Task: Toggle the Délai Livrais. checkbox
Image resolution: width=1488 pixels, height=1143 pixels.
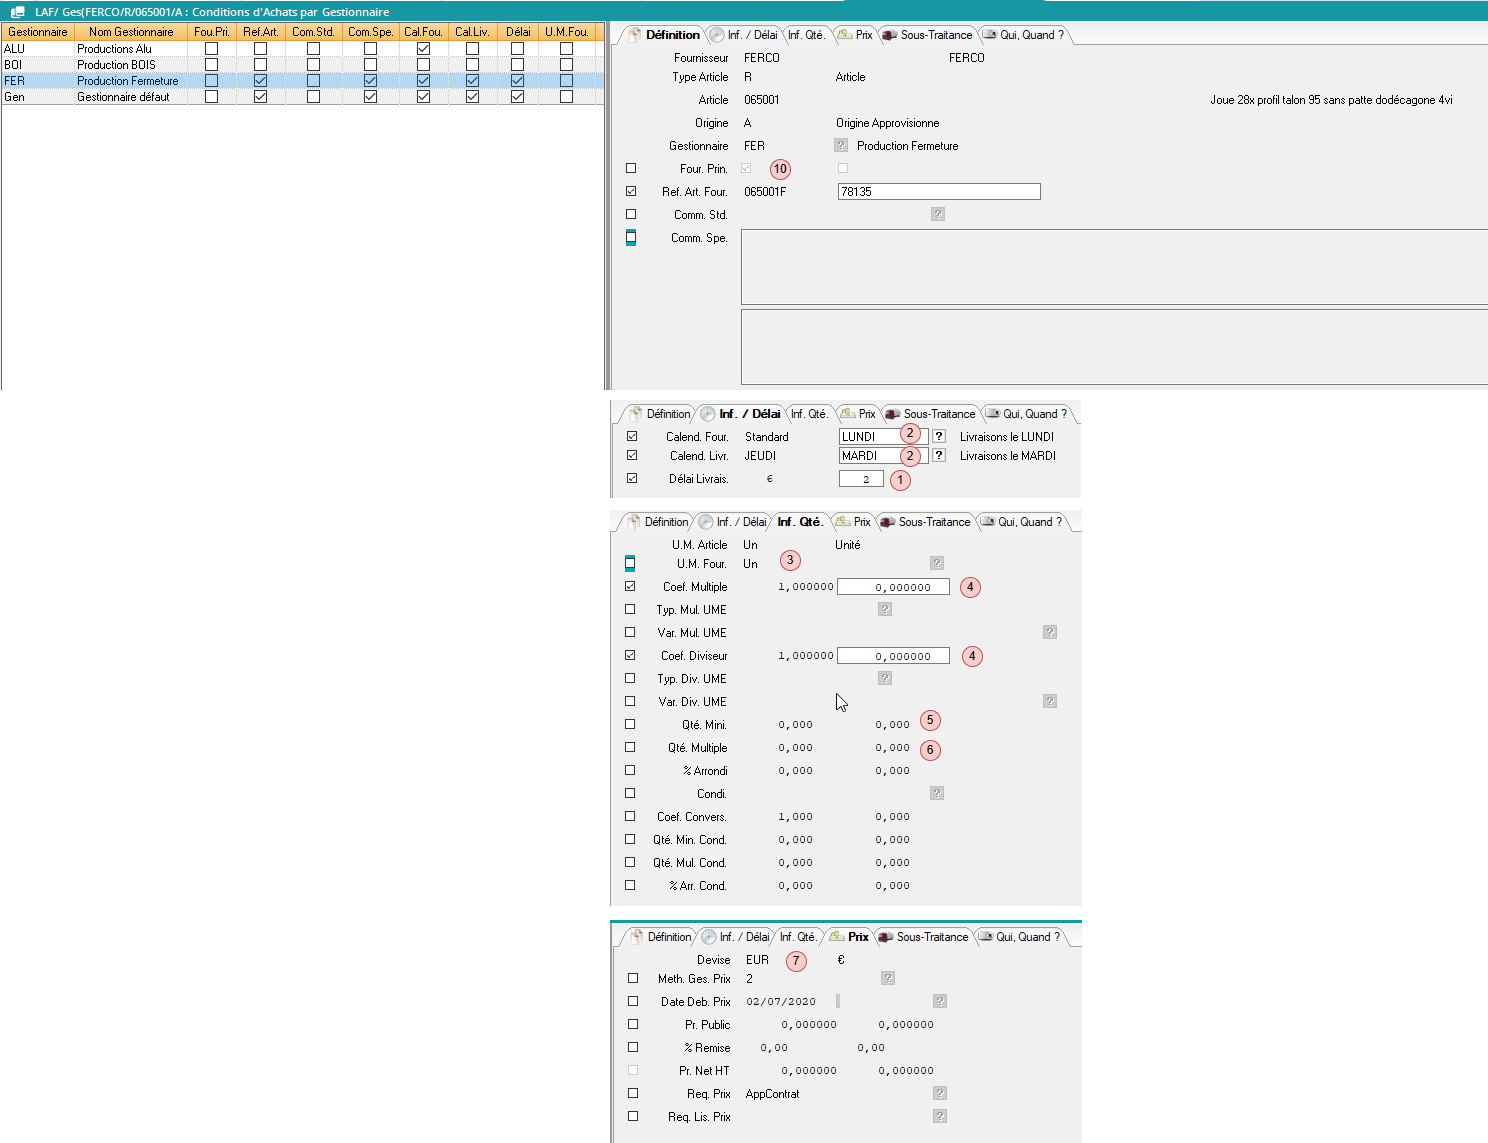Action: (x=632, y=478)
